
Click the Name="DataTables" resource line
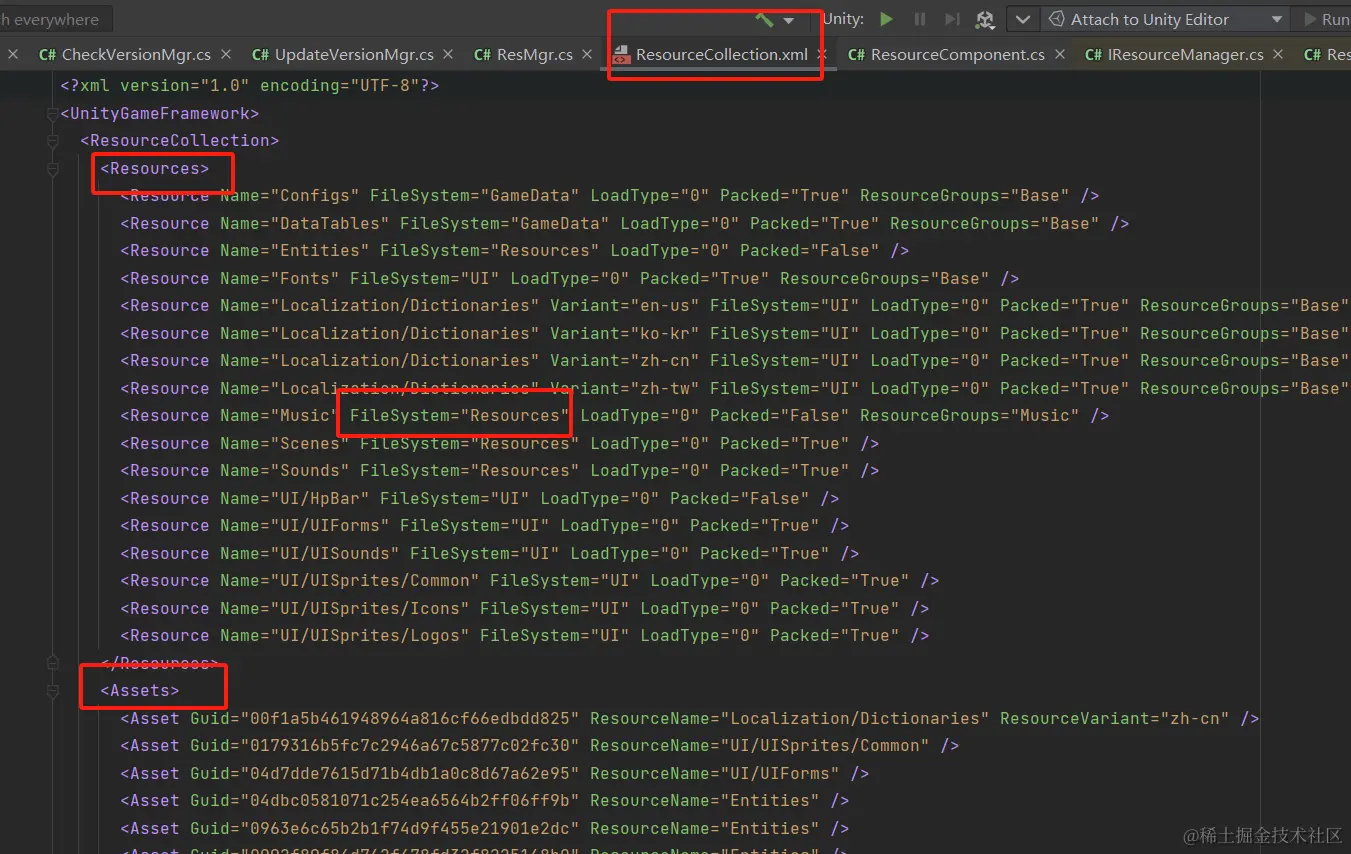click(625, 224)
